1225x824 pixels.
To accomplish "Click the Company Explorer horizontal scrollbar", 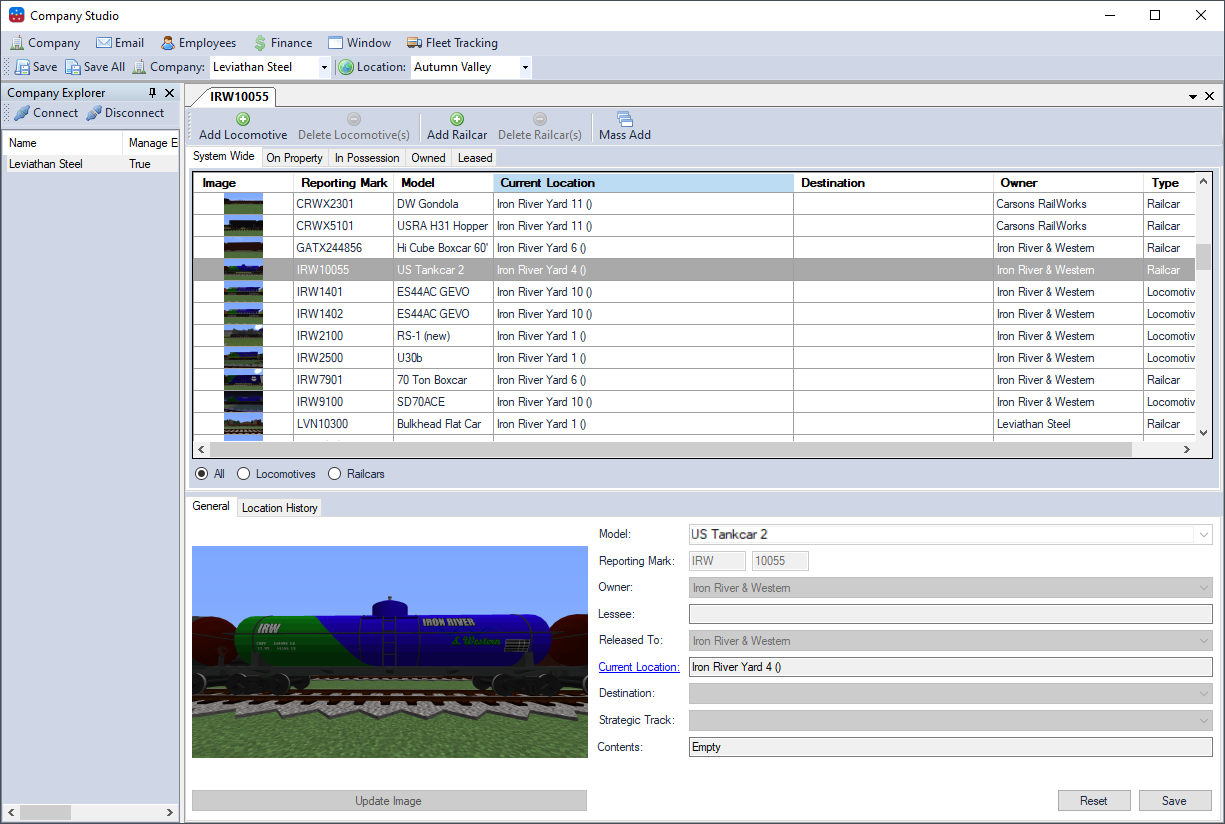I will click(x=90, y=811).
